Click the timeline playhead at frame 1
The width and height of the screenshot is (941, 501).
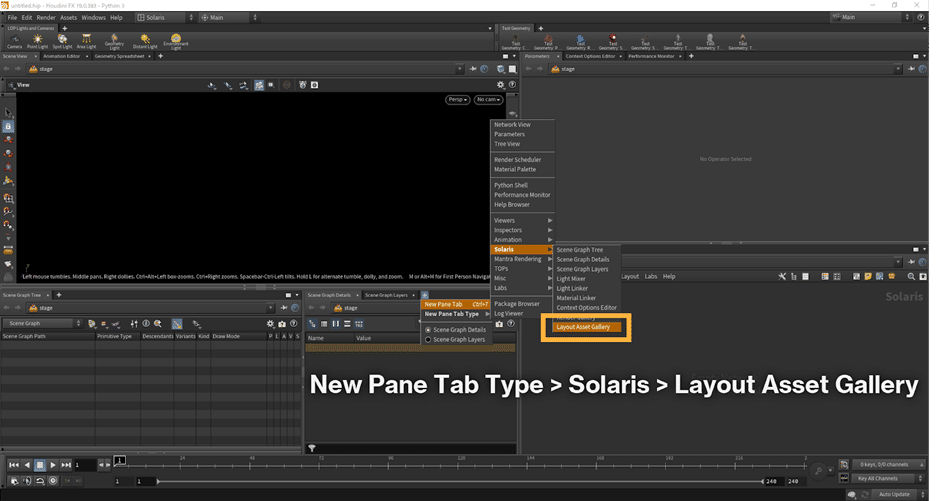tap(120, 461)
